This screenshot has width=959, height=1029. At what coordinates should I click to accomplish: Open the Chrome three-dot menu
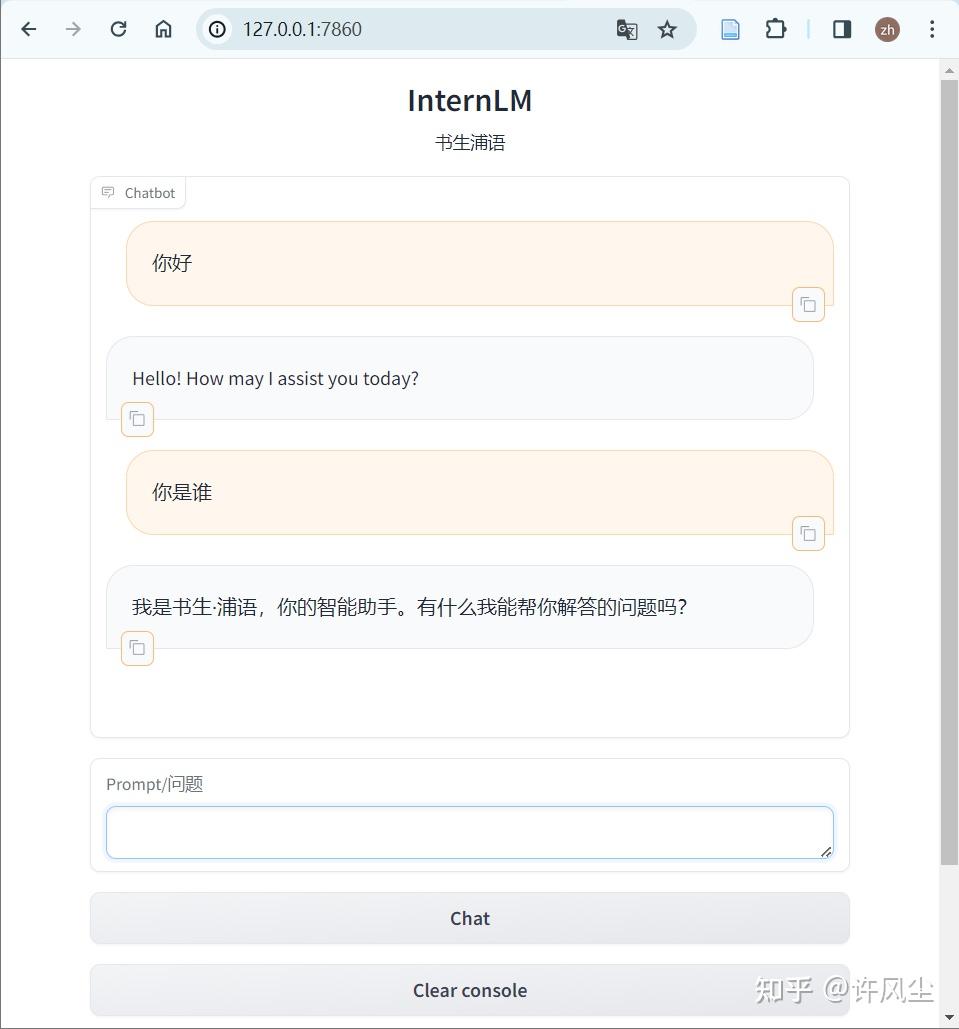coord(931,29)
